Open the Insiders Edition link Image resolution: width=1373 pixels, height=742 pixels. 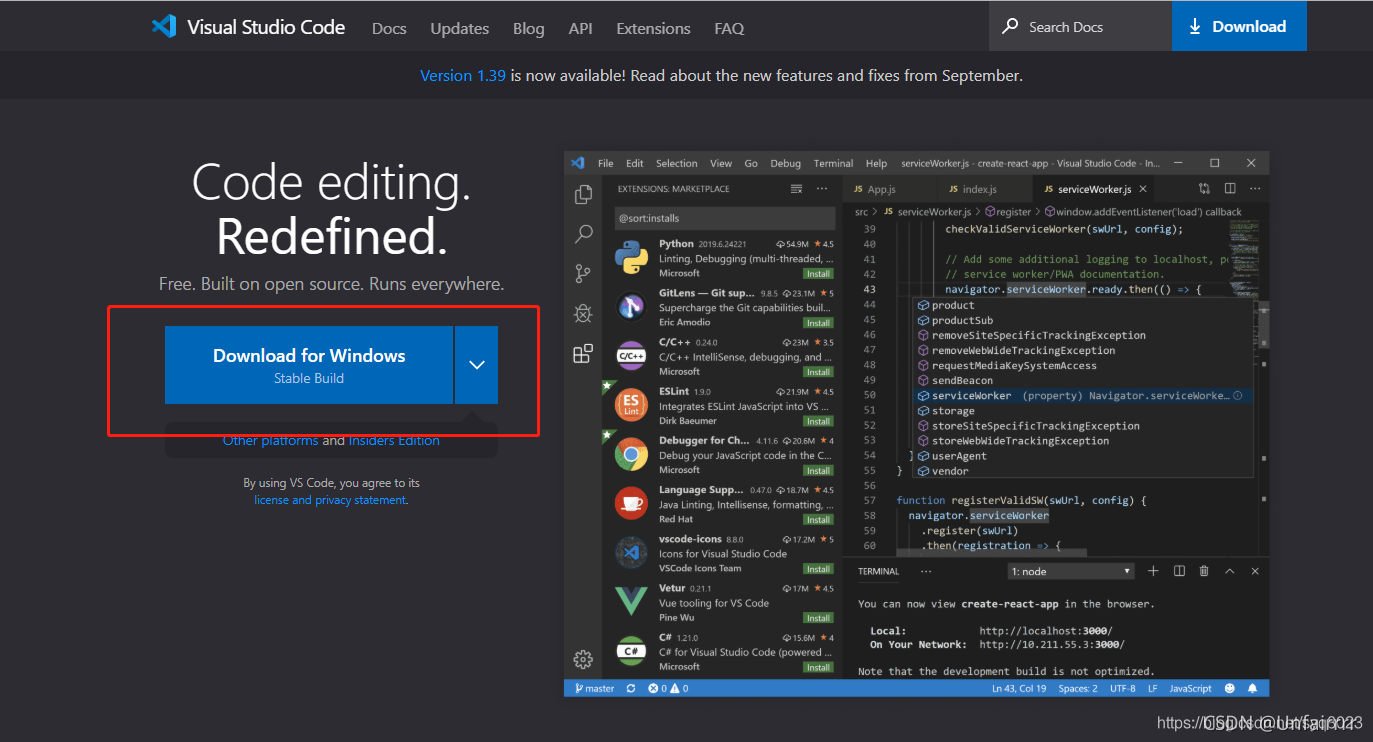tap(394, 441)
